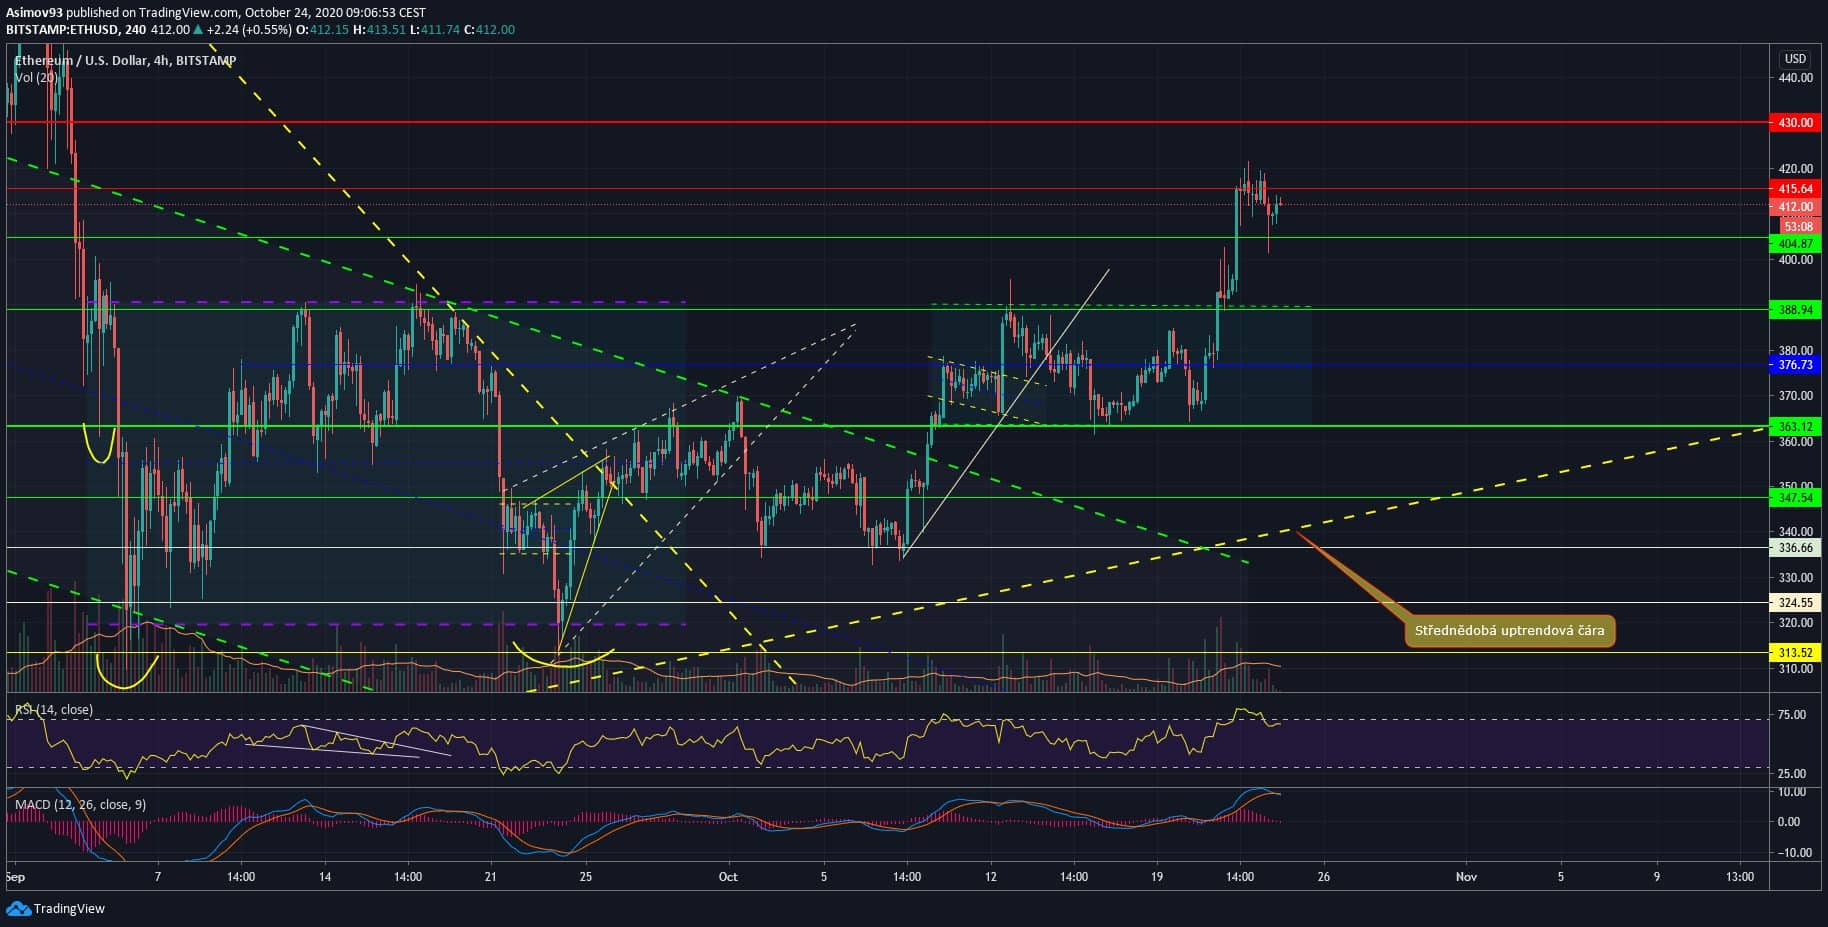The height and width of the screenshot is (927, 1828).
Task: Click the 53:08 candle countdown label
Action: (x=1797, y=227)
